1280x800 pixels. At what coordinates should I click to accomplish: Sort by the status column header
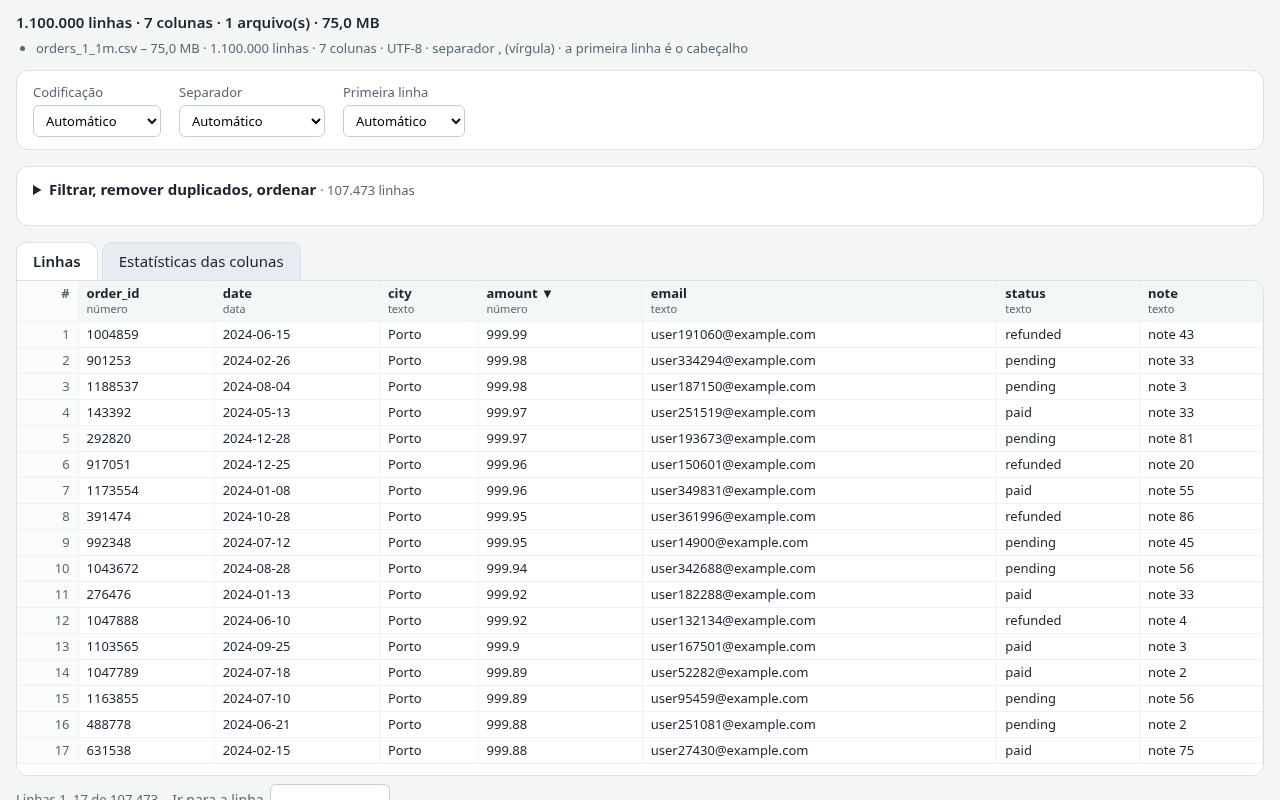1068,301
